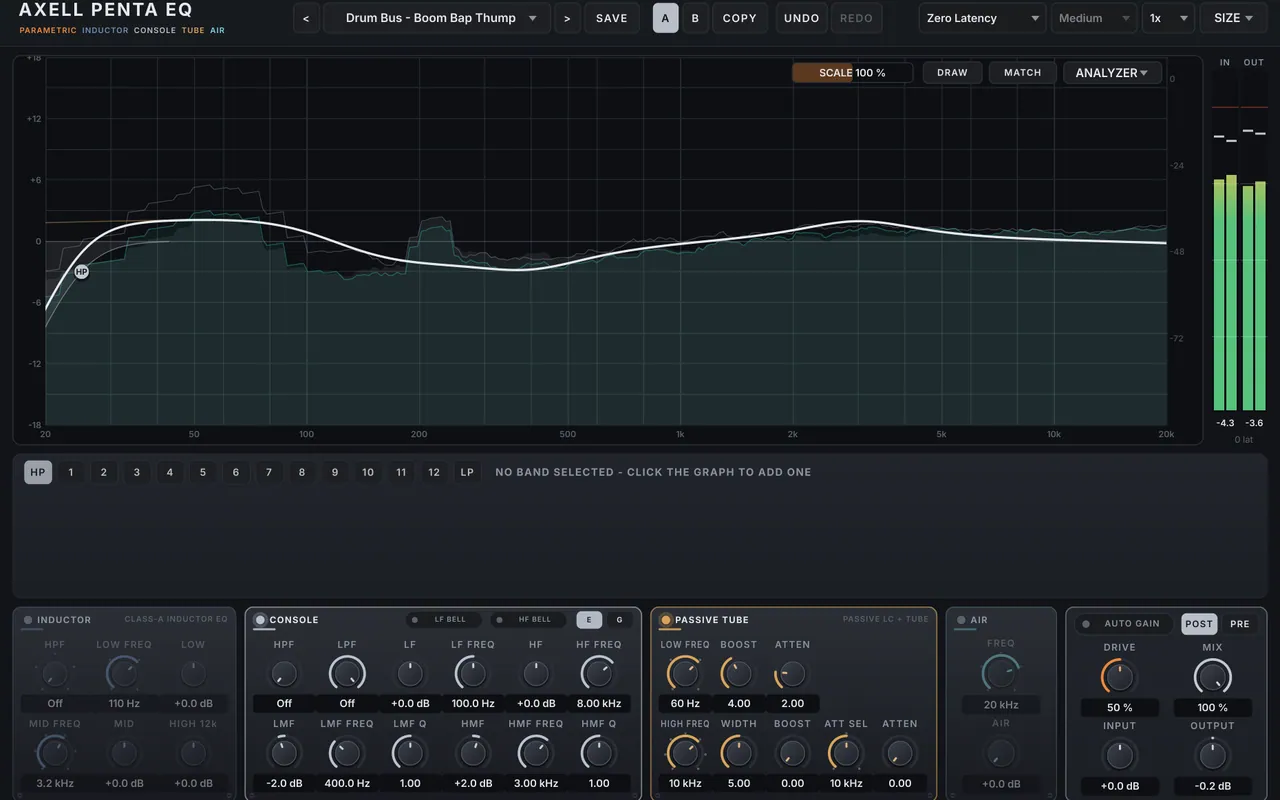Click the Passive Tube low BOOST knob
1280x800 pixels.
(x=738, y=673)
